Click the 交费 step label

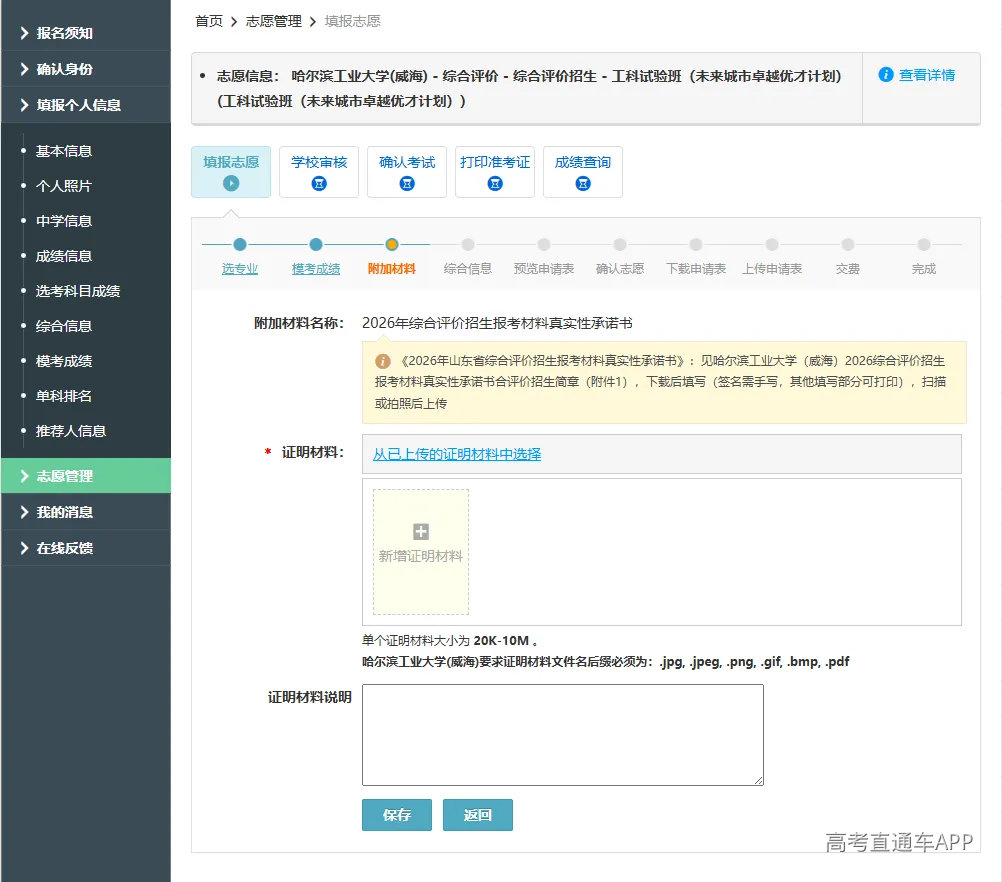click(848, 269)
